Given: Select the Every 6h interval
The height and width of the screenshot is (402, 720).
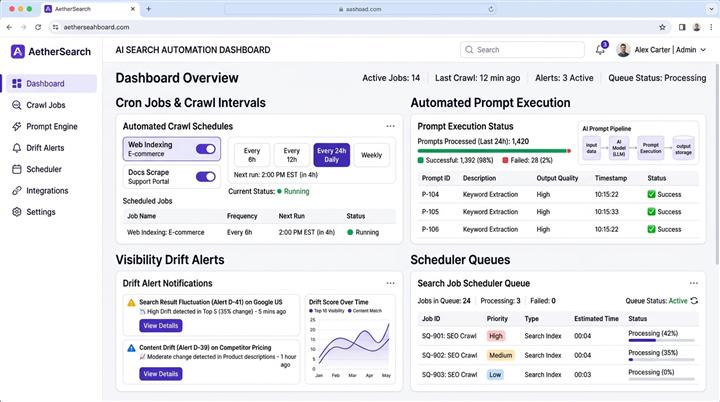Looking at the screenshot, I should (x=252, y=155).
